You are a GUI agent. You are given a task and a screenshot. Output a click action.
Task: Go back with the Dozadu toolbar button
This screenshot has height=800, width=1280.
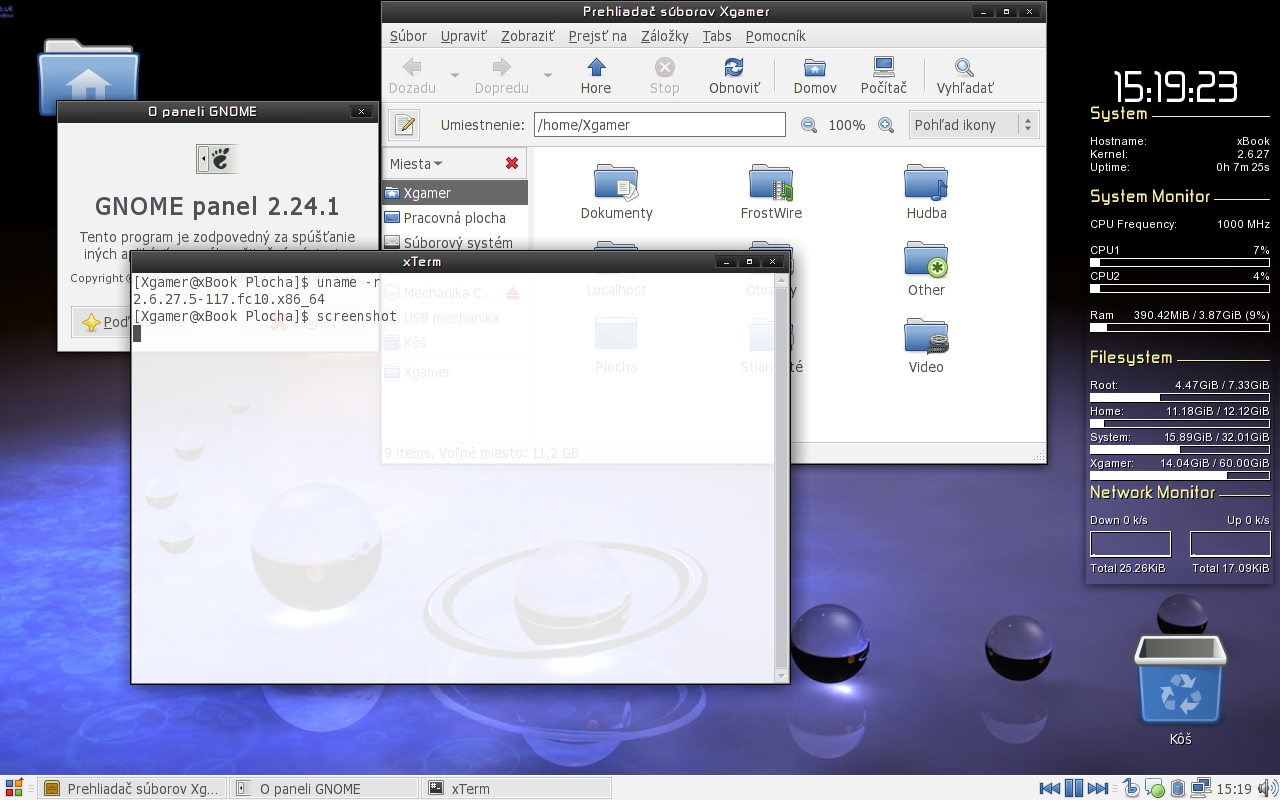412,77
